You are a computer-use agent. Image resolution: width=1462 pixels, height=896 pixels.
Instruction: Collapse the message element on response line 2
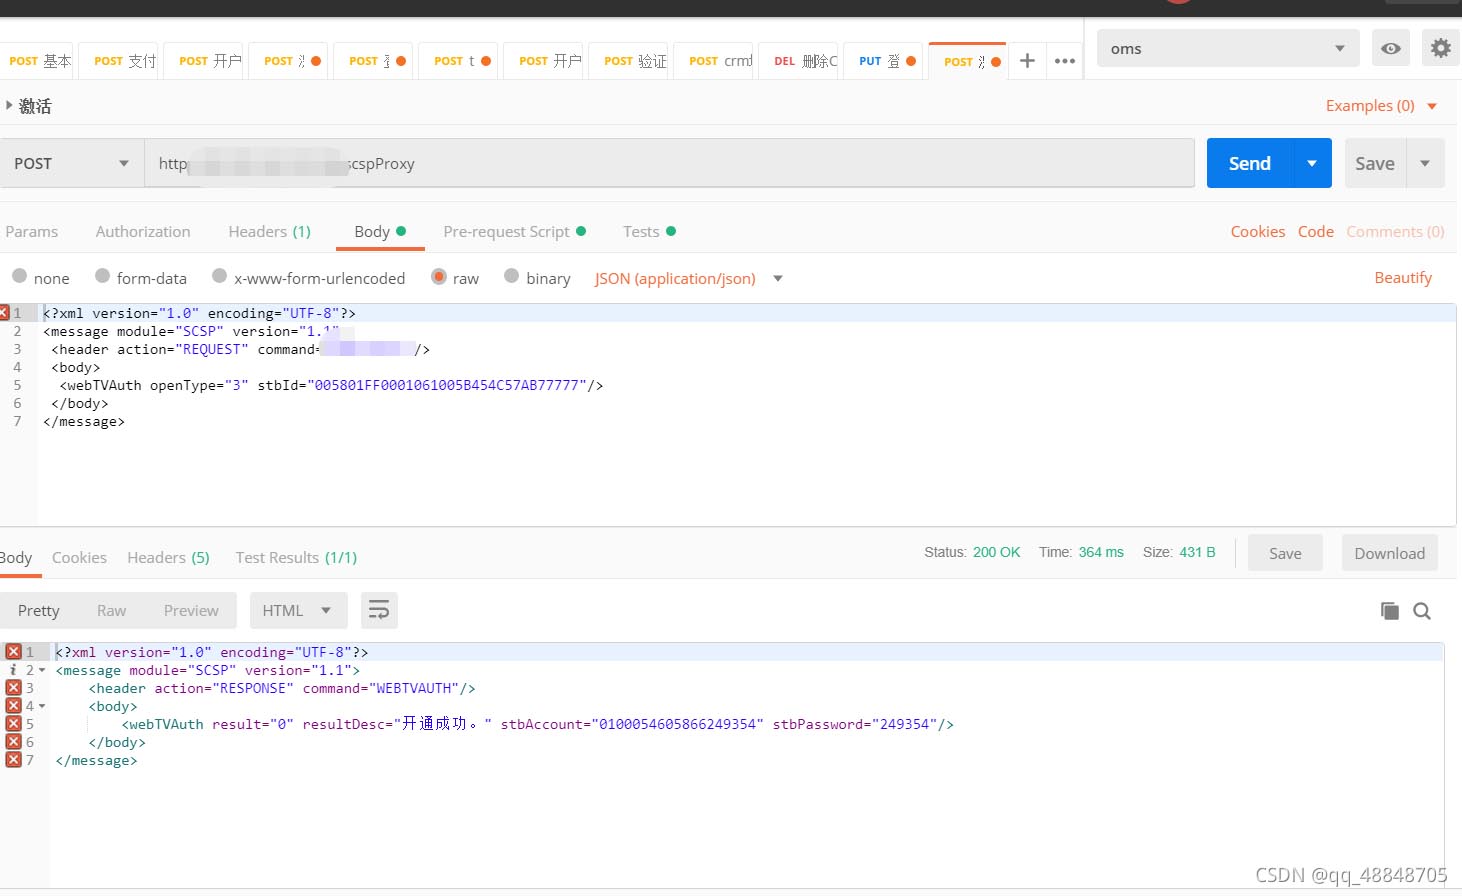click(x=42, y=670)
